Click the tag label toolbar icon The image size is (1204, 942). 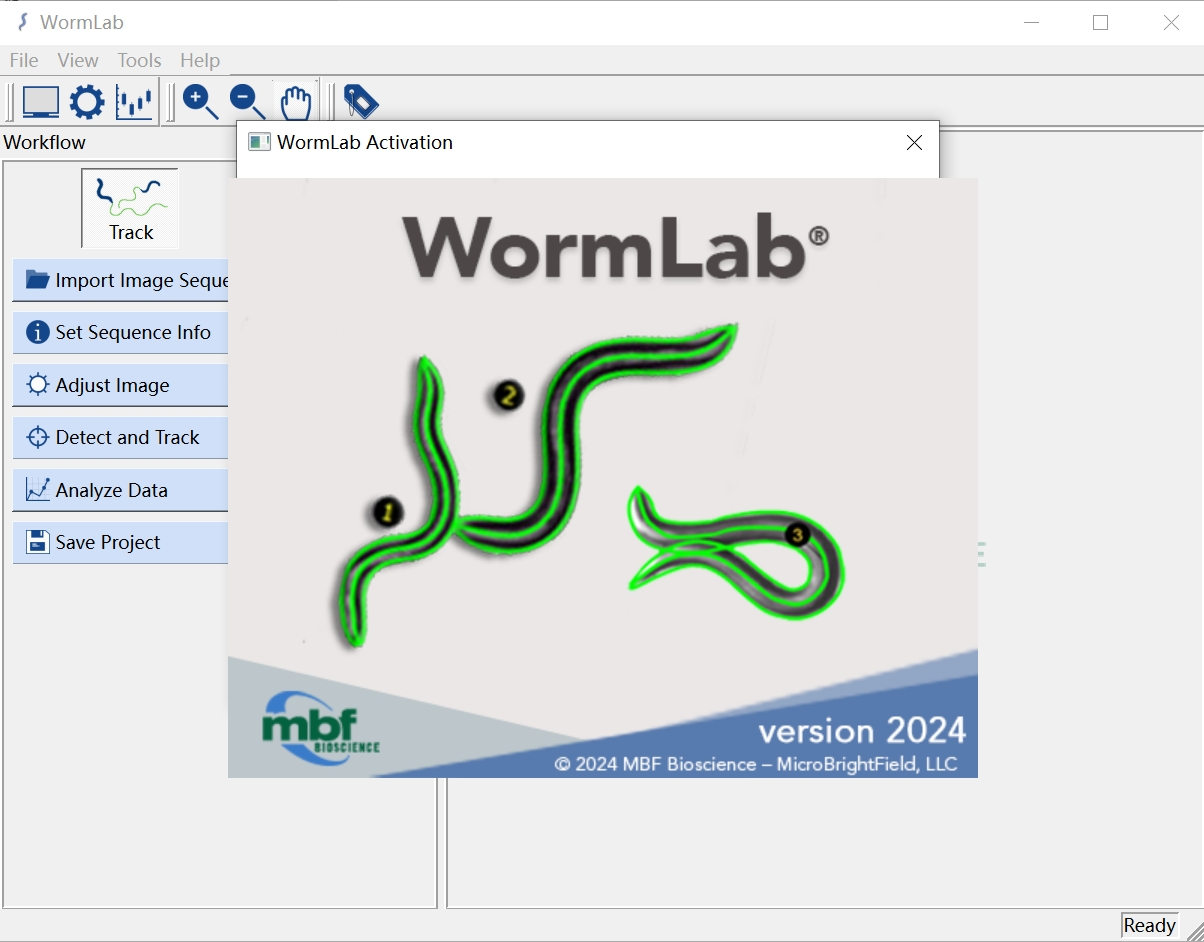pyautogui.click(x=360, y=102)
